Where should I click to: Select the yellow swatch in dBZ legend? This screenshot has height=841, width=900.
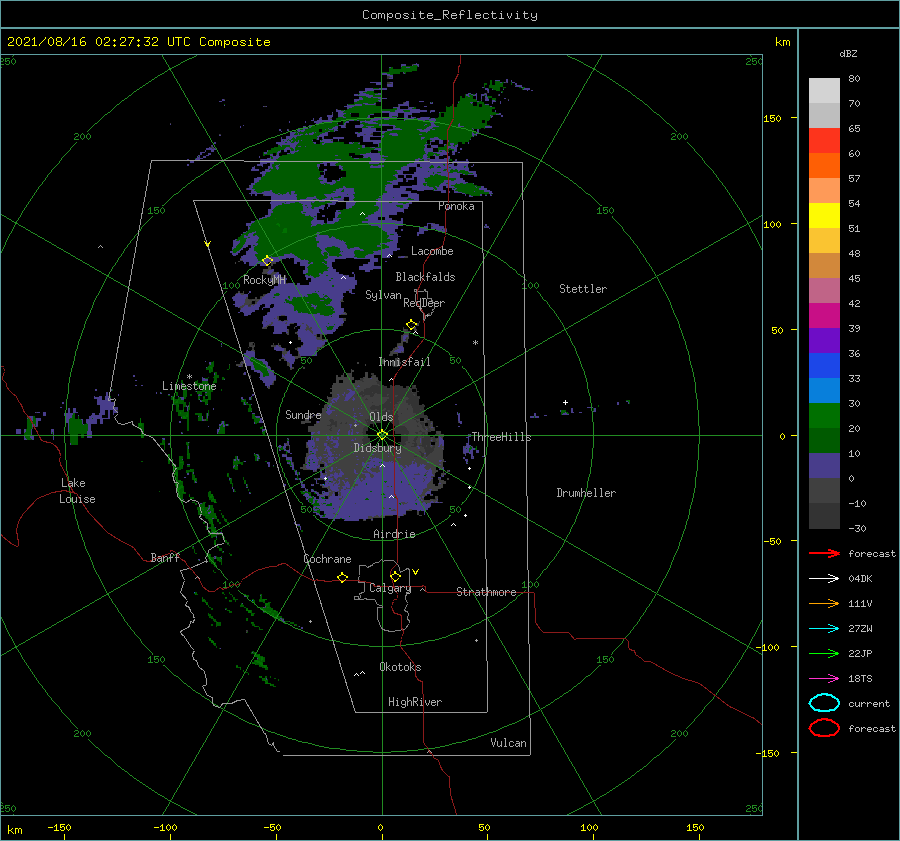(x=824, y=216)
